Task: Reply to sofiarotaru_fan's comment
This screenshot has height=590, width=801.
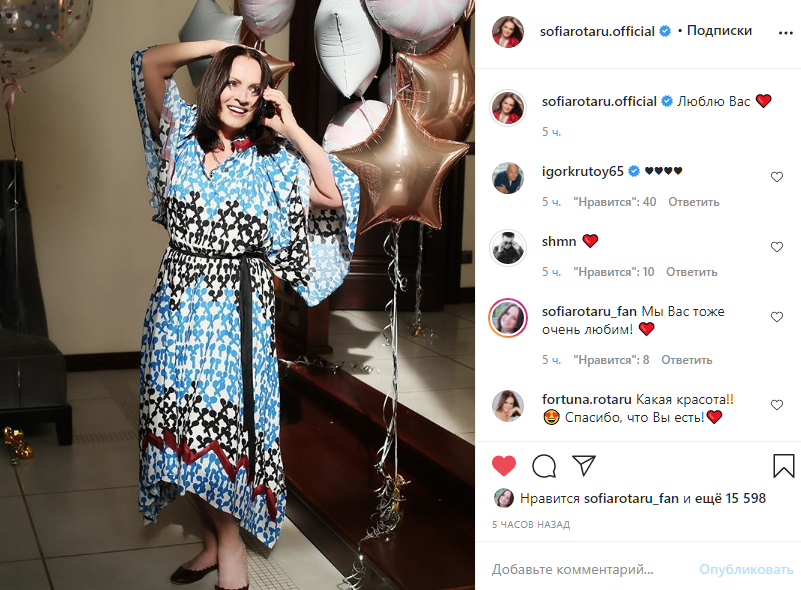Action: click(687, 360)
